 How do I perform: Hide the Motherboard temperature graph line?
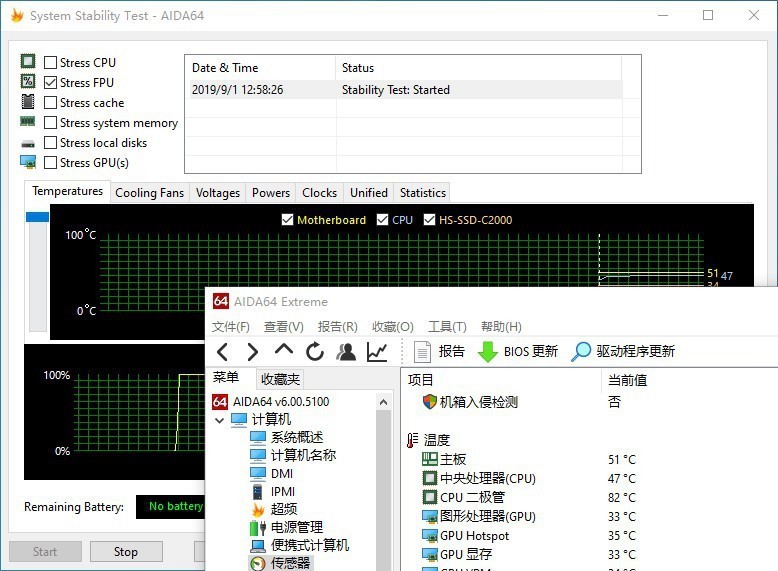click(287, 219)
